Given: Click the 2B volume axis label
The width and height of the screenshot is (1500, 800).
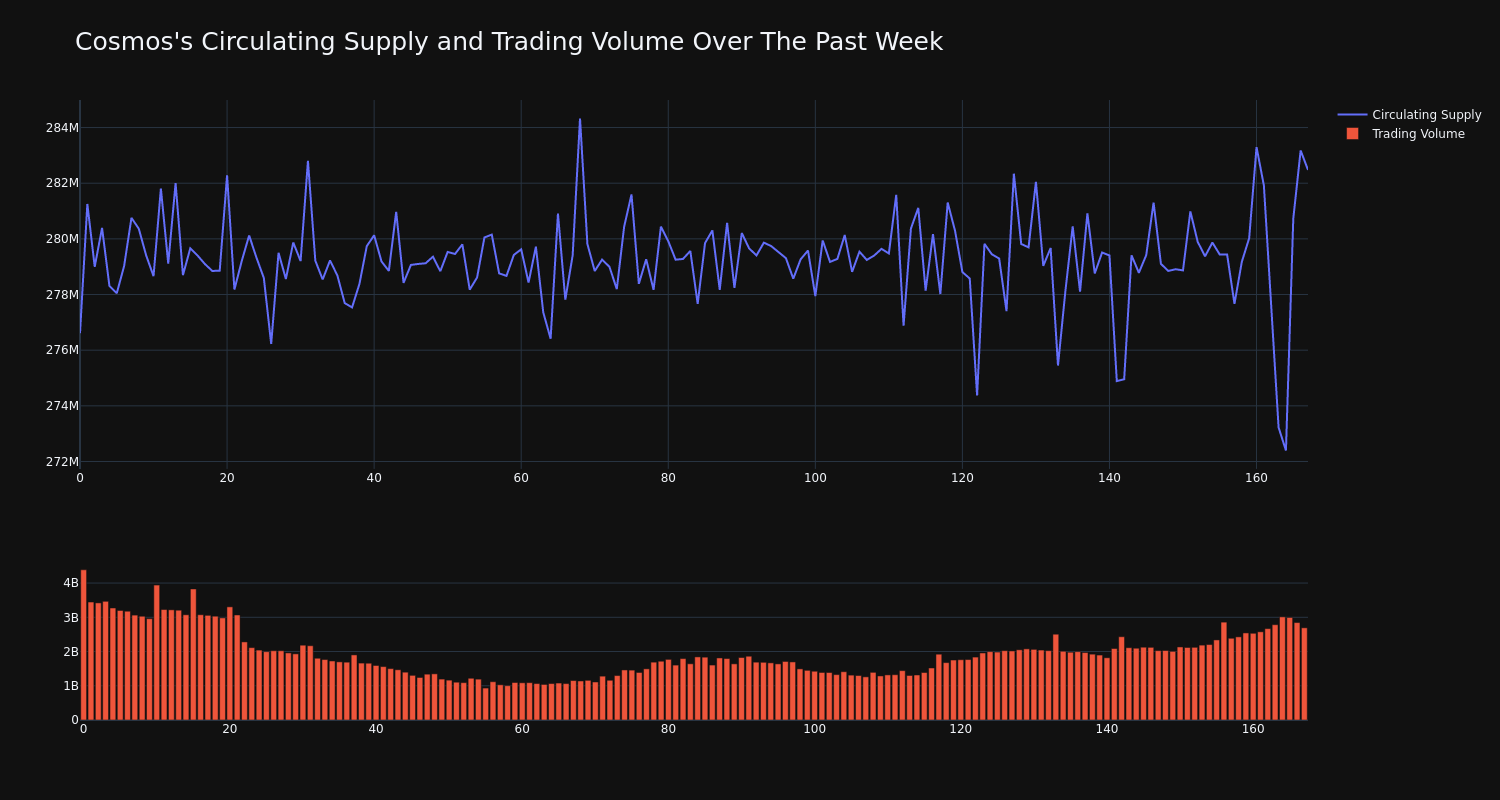Looking at the screenshot, I should [x=71, y=652].
